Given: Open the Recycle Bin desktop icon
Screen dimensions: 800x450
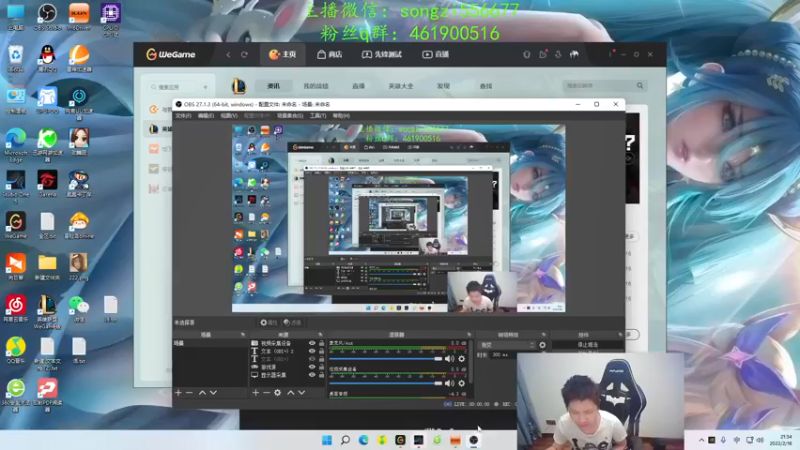Looking at the screenshot, I should 16,58.
